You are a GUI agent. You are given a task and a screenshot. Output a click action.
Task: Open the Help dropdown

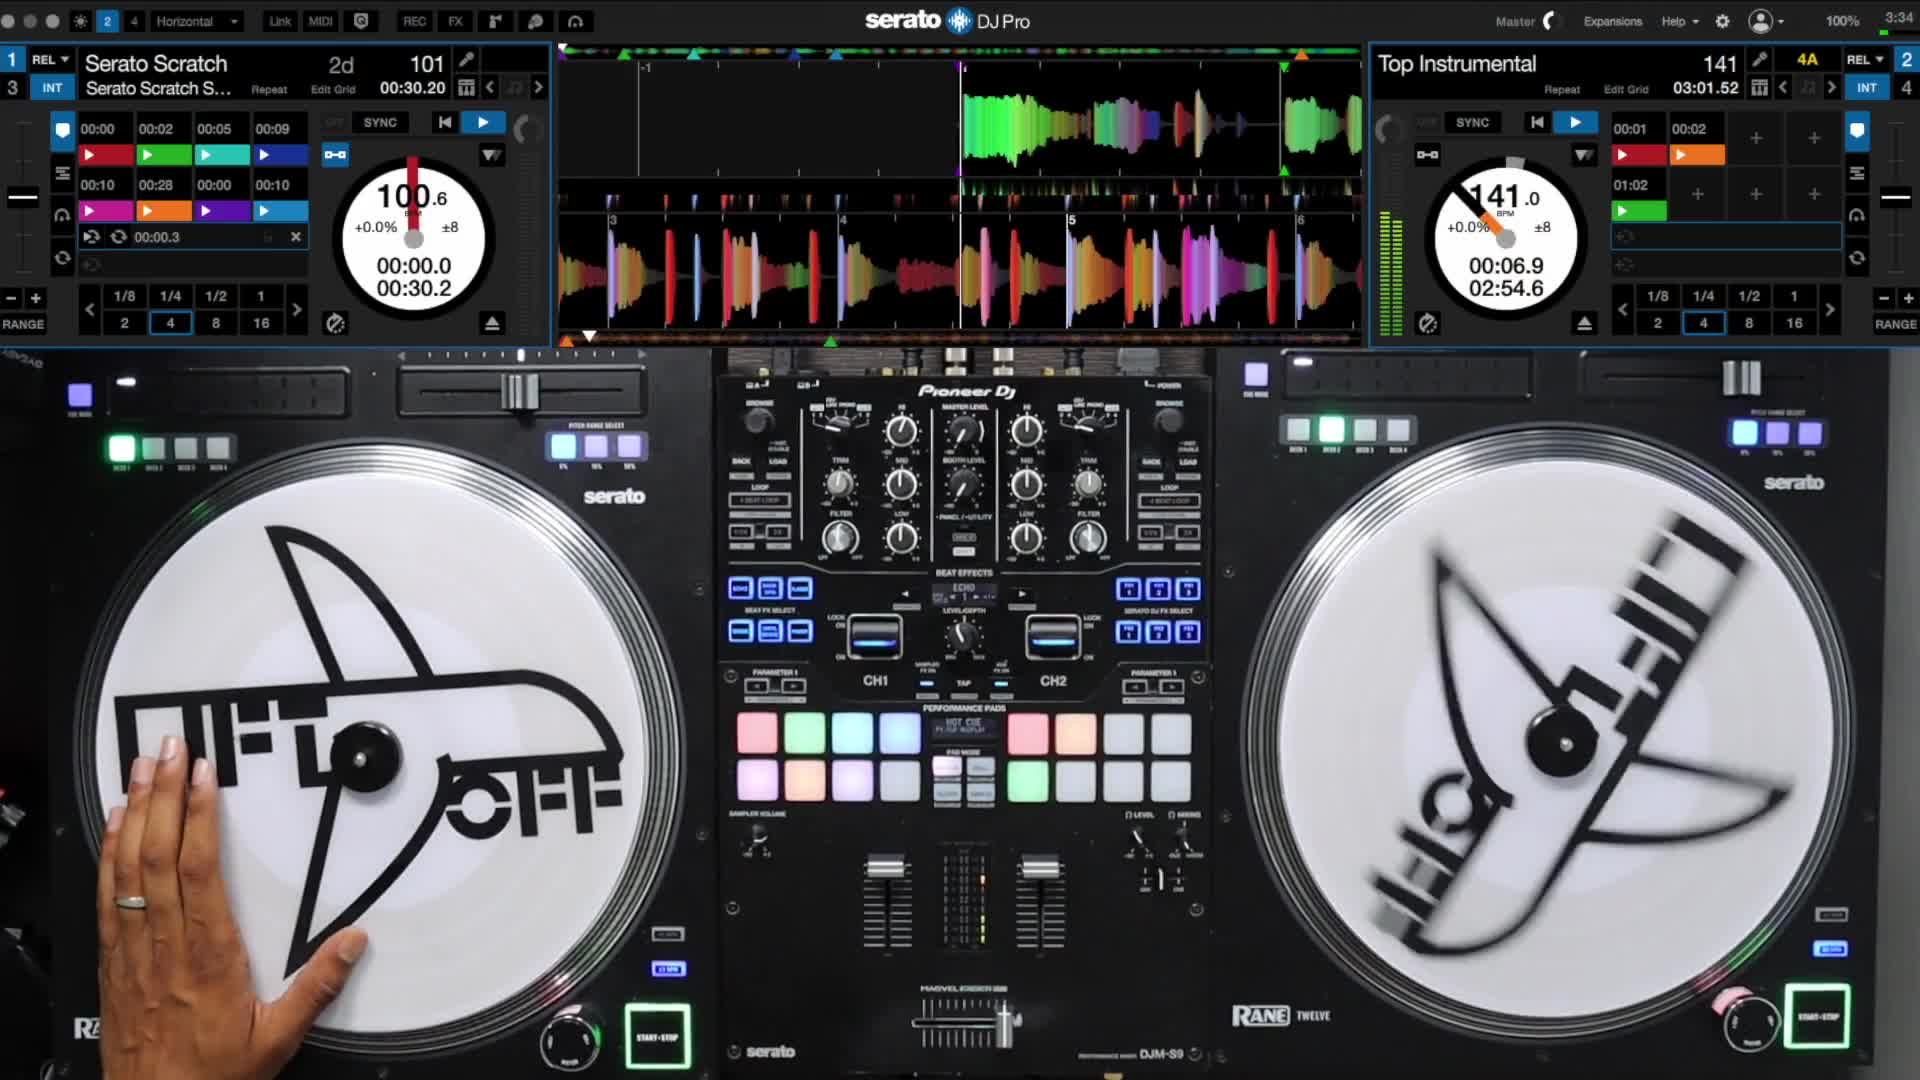1680,21
